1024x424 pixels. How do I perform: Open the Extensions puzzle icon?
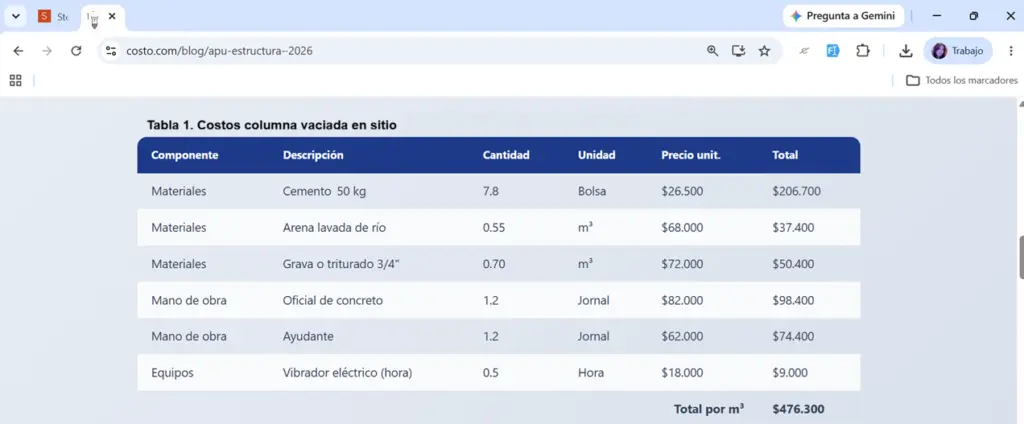[863, 51]
